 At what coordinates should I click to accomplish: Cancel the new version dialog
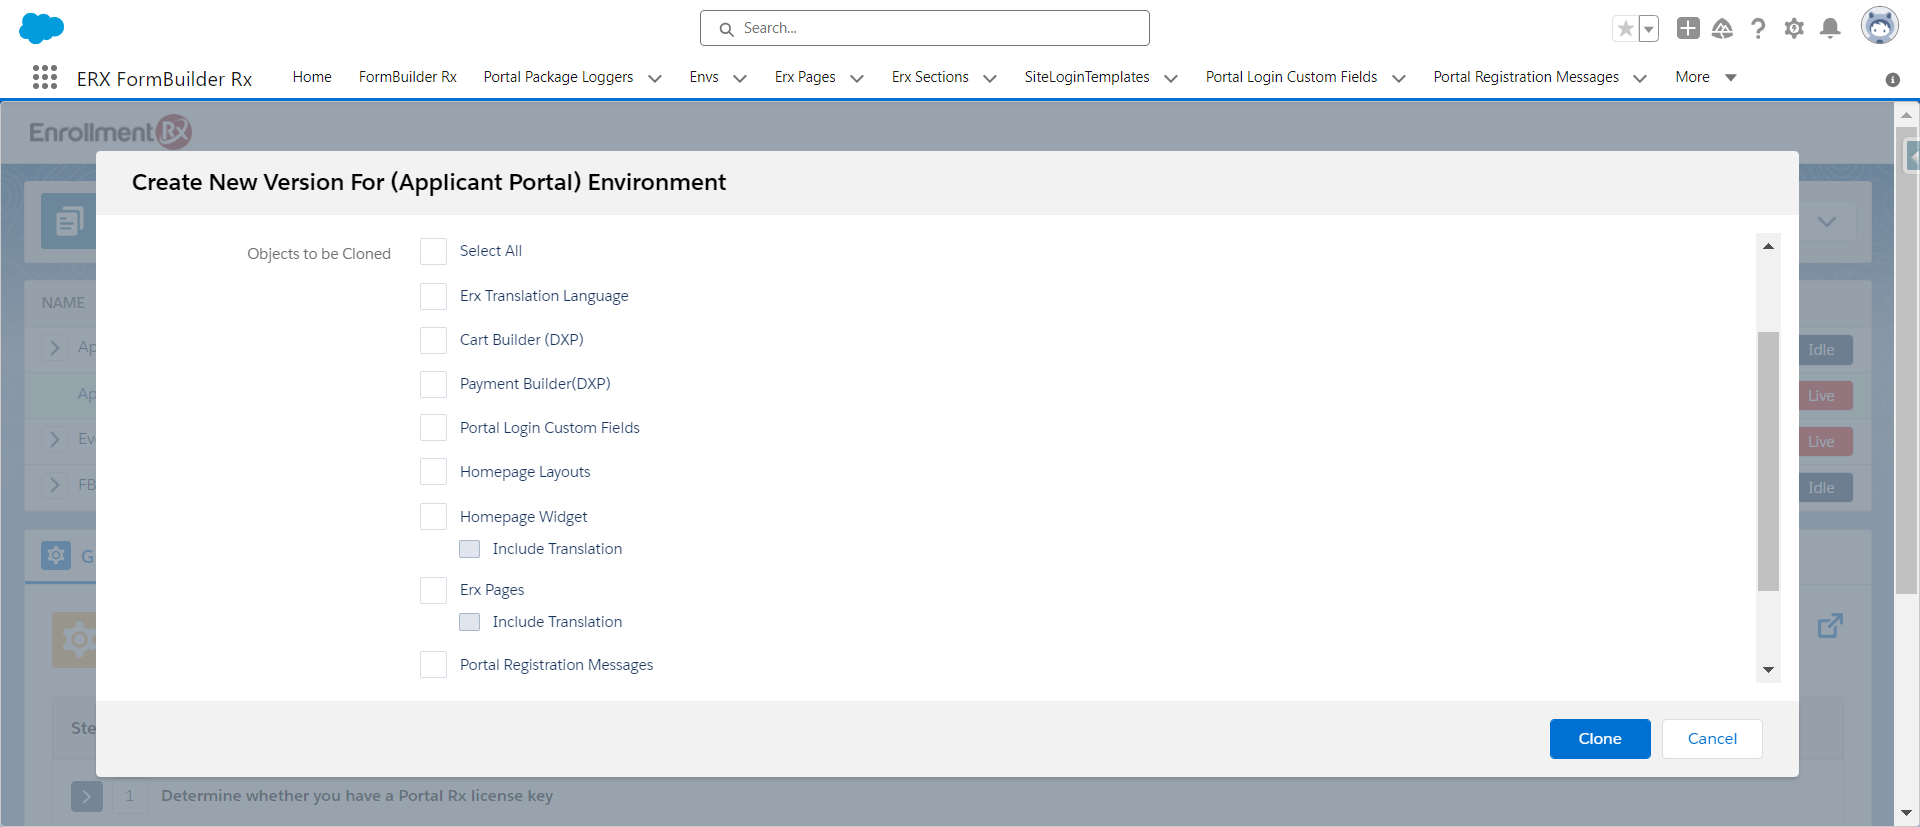coord(1711,739)
